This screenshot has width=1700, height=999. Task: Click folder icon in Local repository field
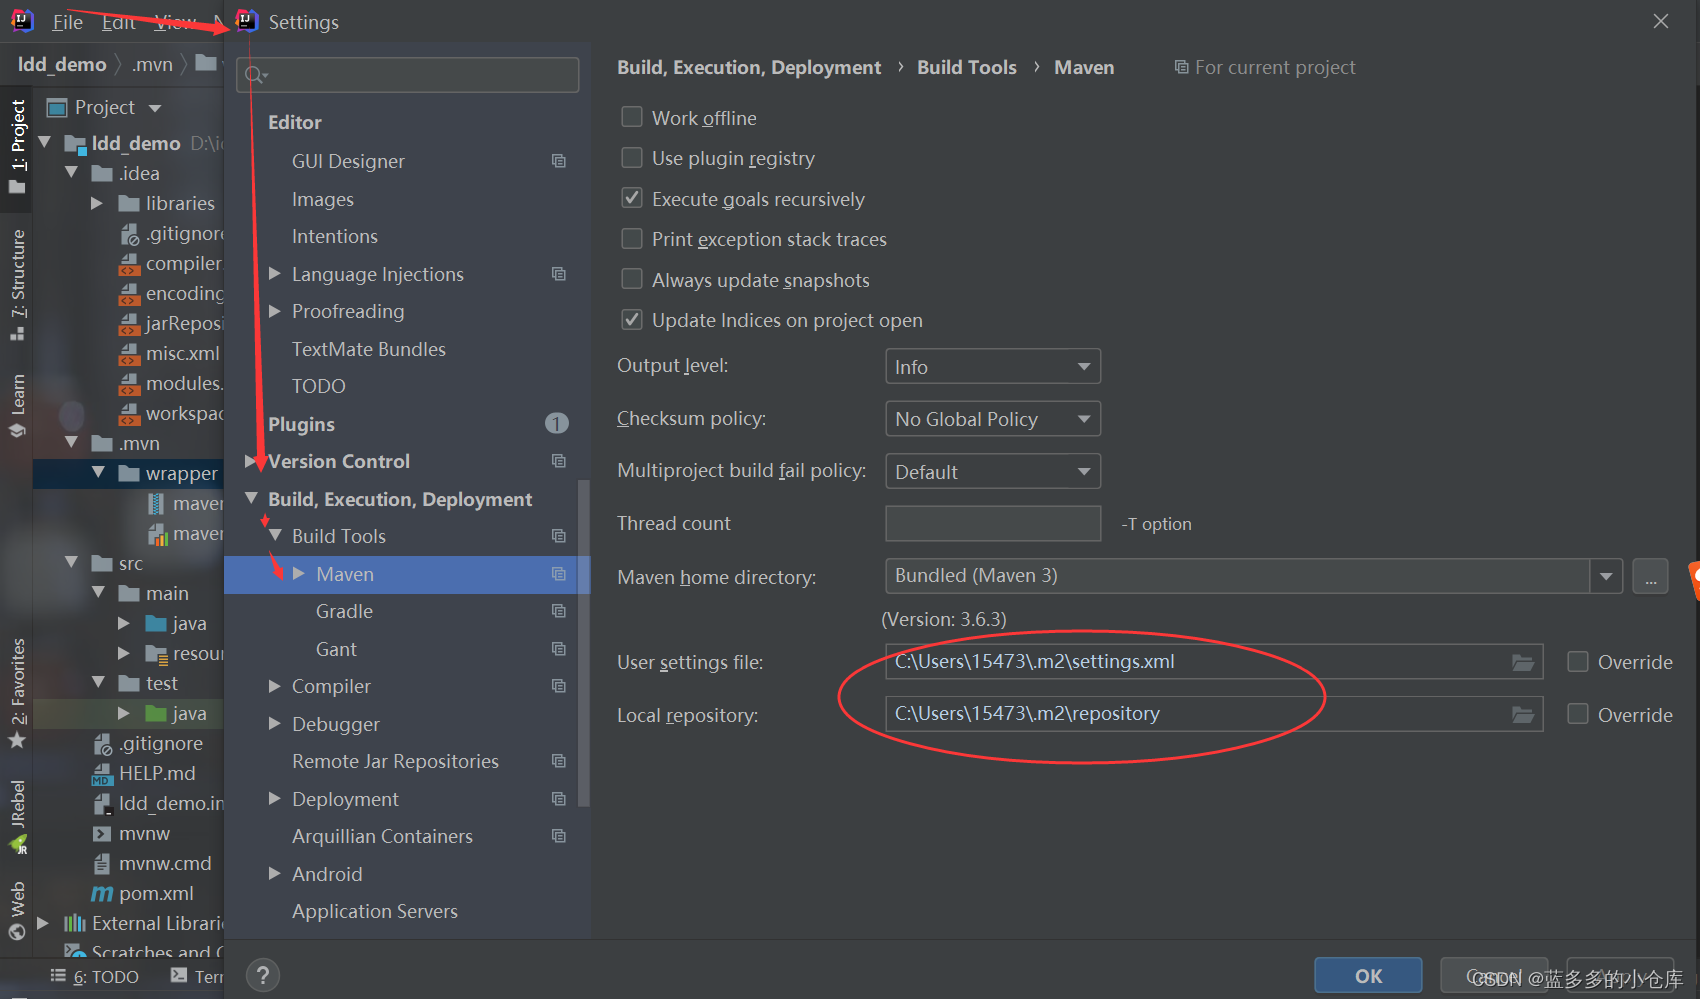click(1522, 714)
